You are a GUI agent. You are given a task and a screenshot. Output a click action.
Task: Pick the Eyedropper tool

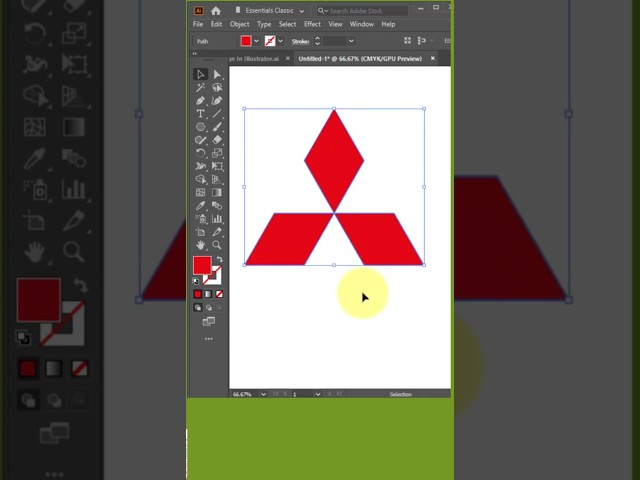(x=200, y=206)
